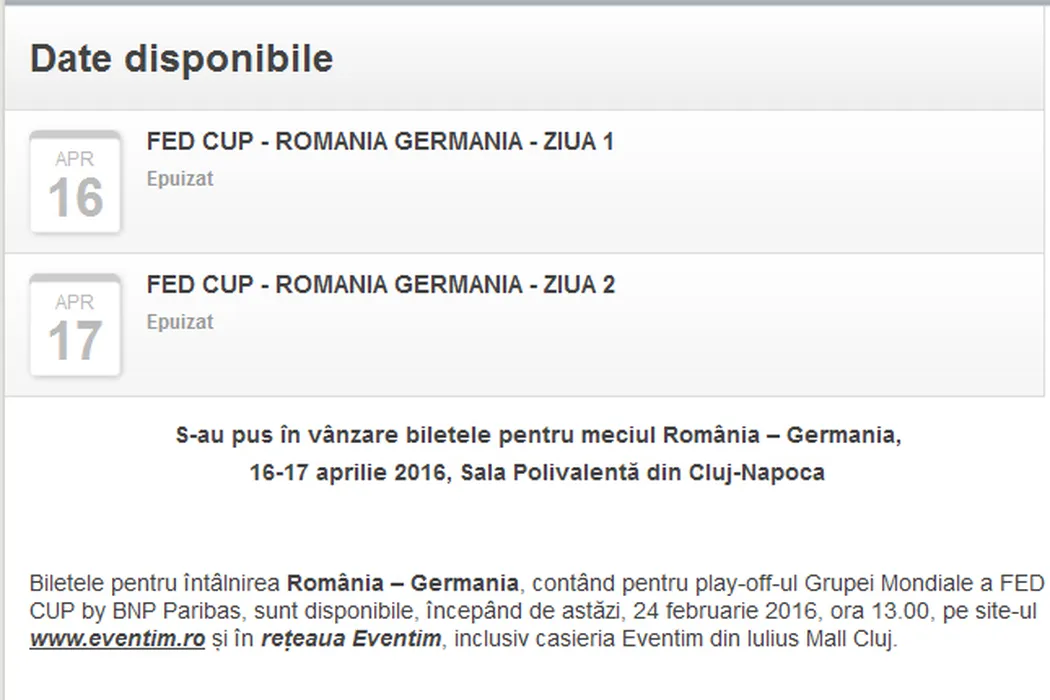Click the APR 17 calendar date icon
1050x700 pixels.
[x=76, y=325]
